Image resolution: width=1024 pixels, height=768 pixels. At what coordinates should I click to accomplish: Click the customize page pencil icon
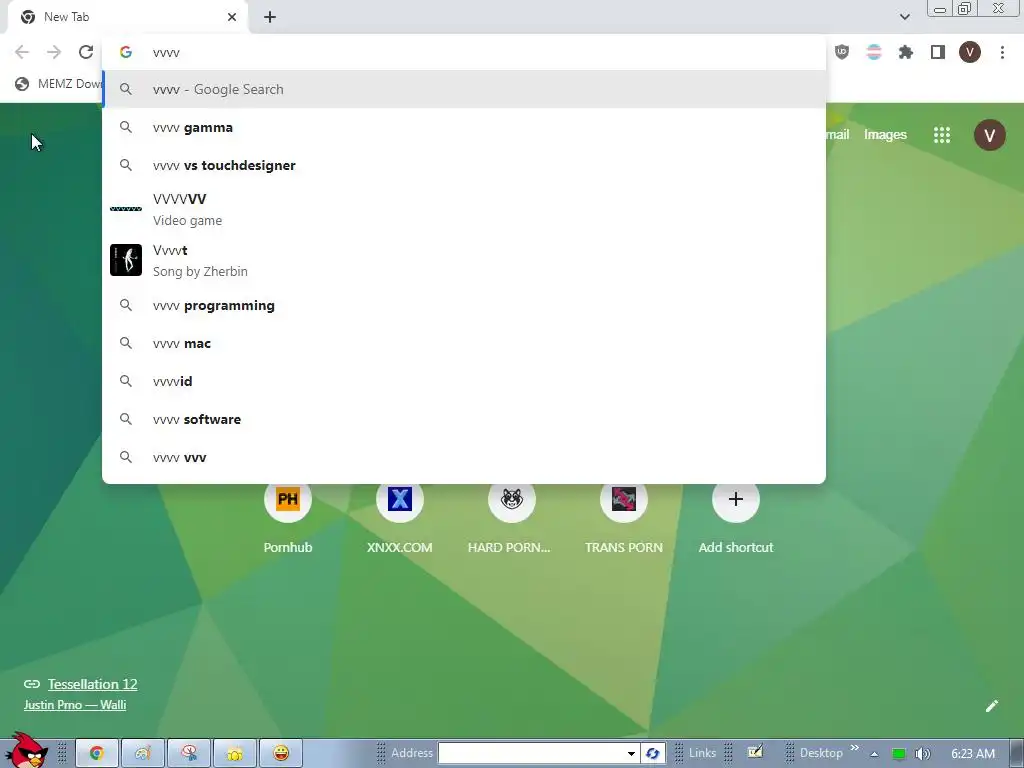coord(991,706)
